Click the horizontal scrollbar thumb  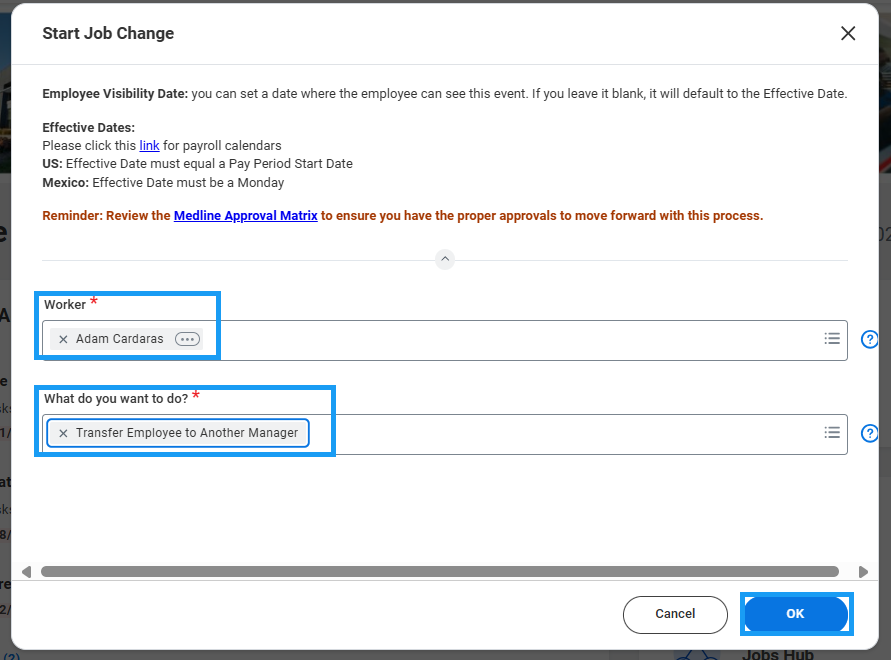coord(440,572)
